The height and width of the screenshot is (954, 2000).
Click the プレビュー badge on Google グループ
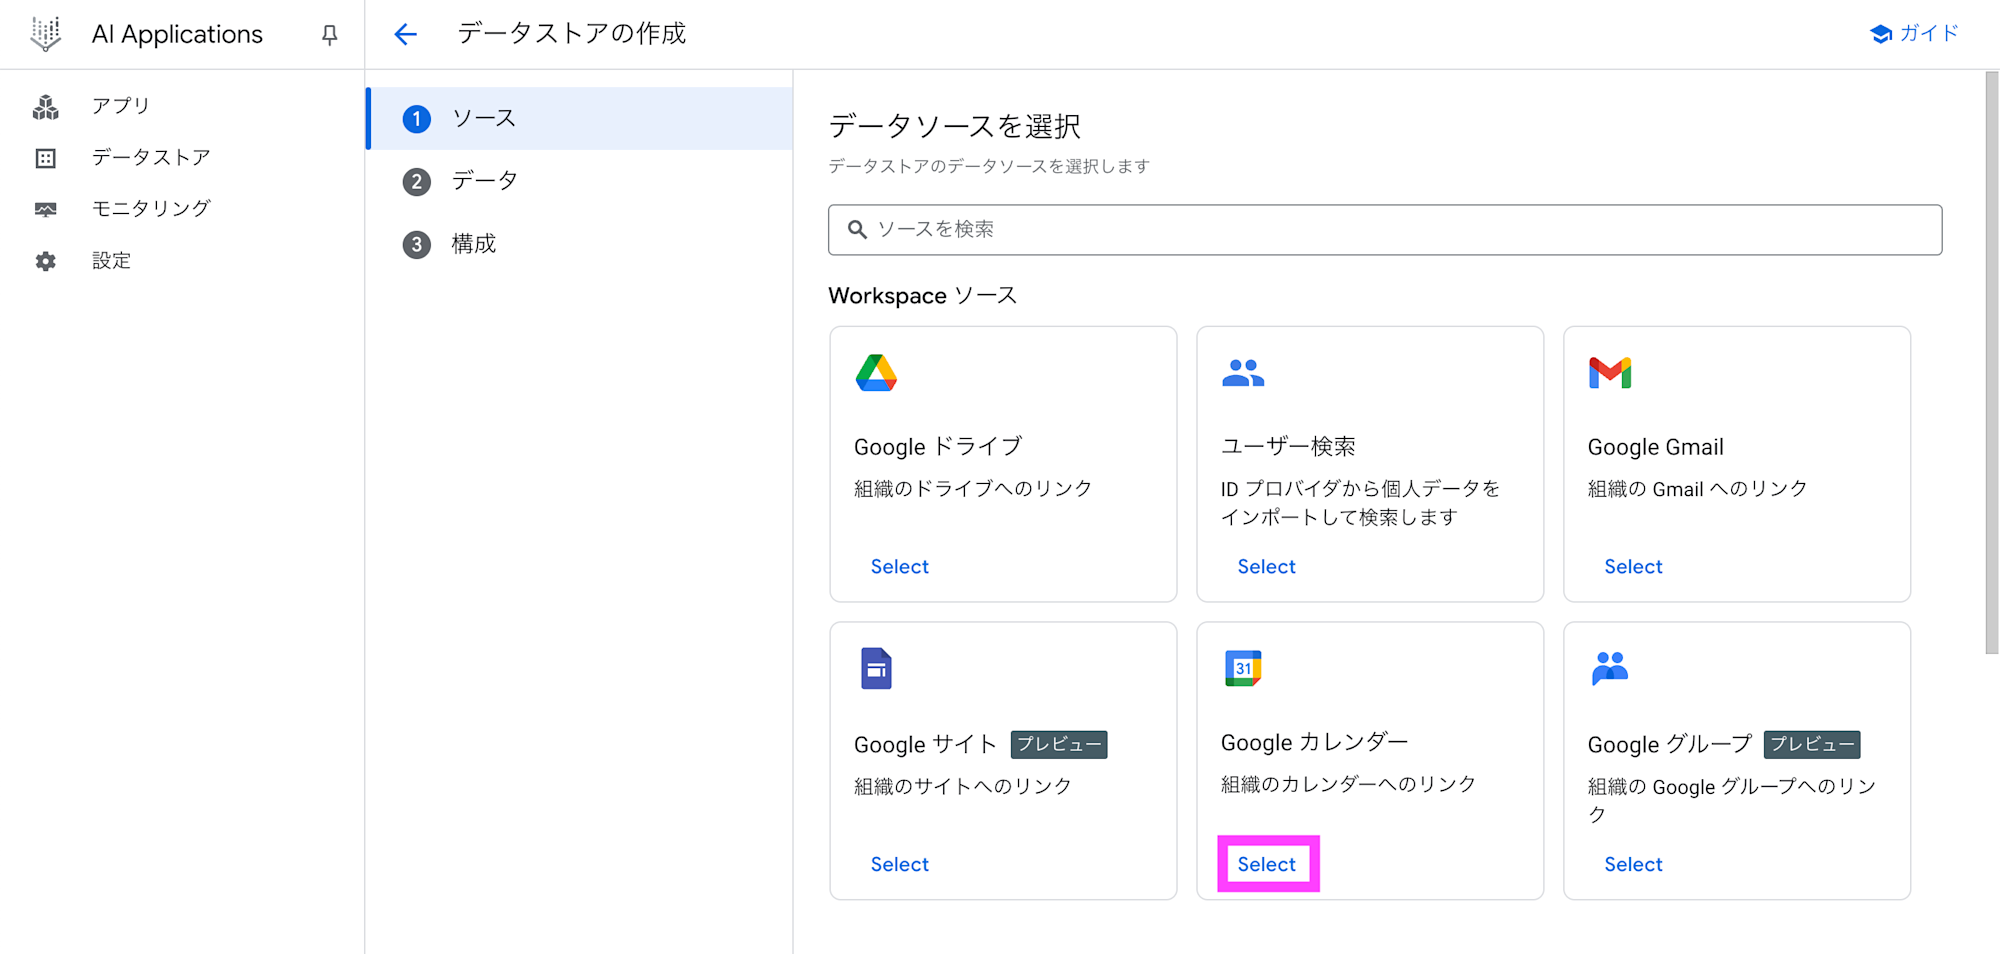pyautogui.click(x=1812, y=745)
